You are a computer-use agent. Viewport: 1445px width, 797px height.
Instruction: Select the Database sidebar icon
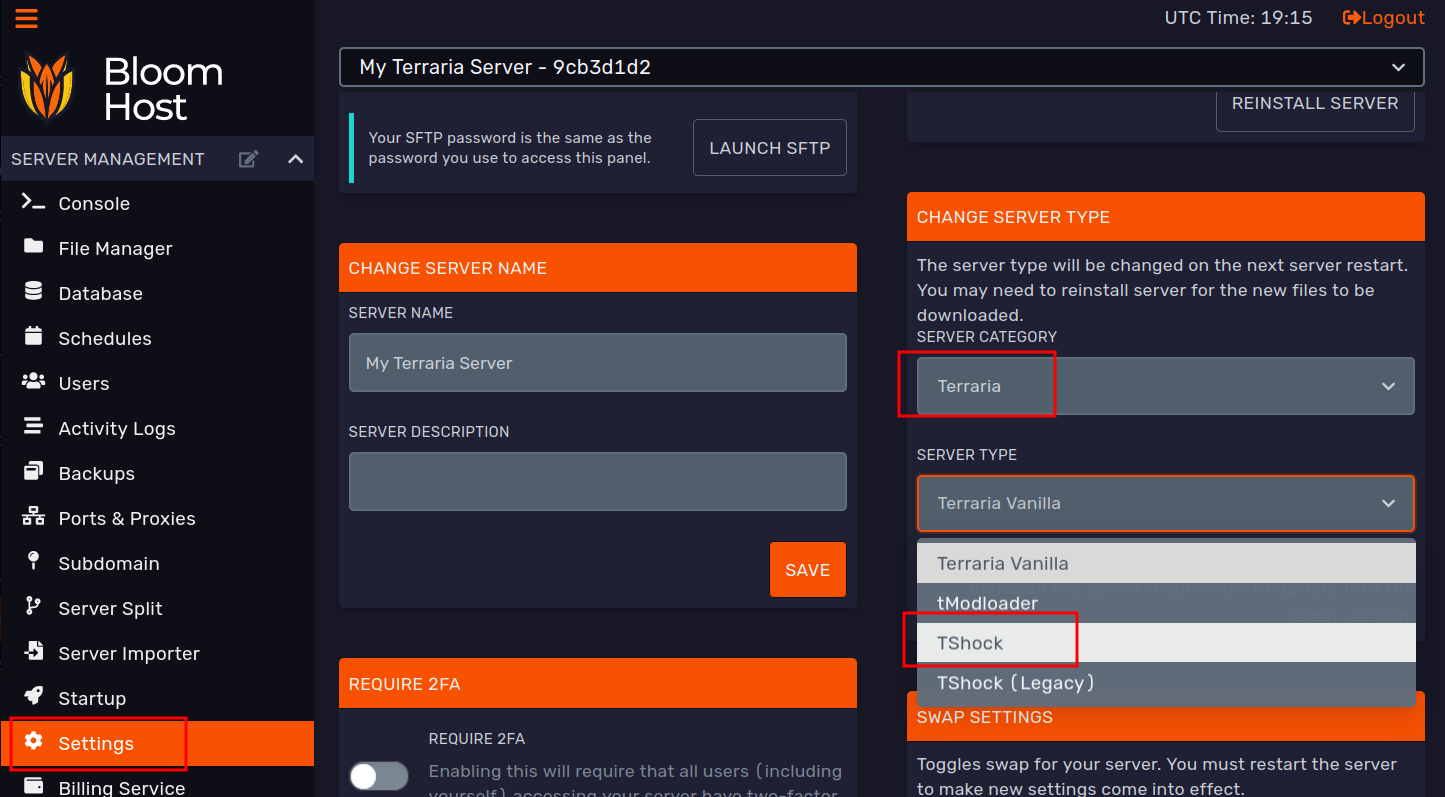(34, 293)
